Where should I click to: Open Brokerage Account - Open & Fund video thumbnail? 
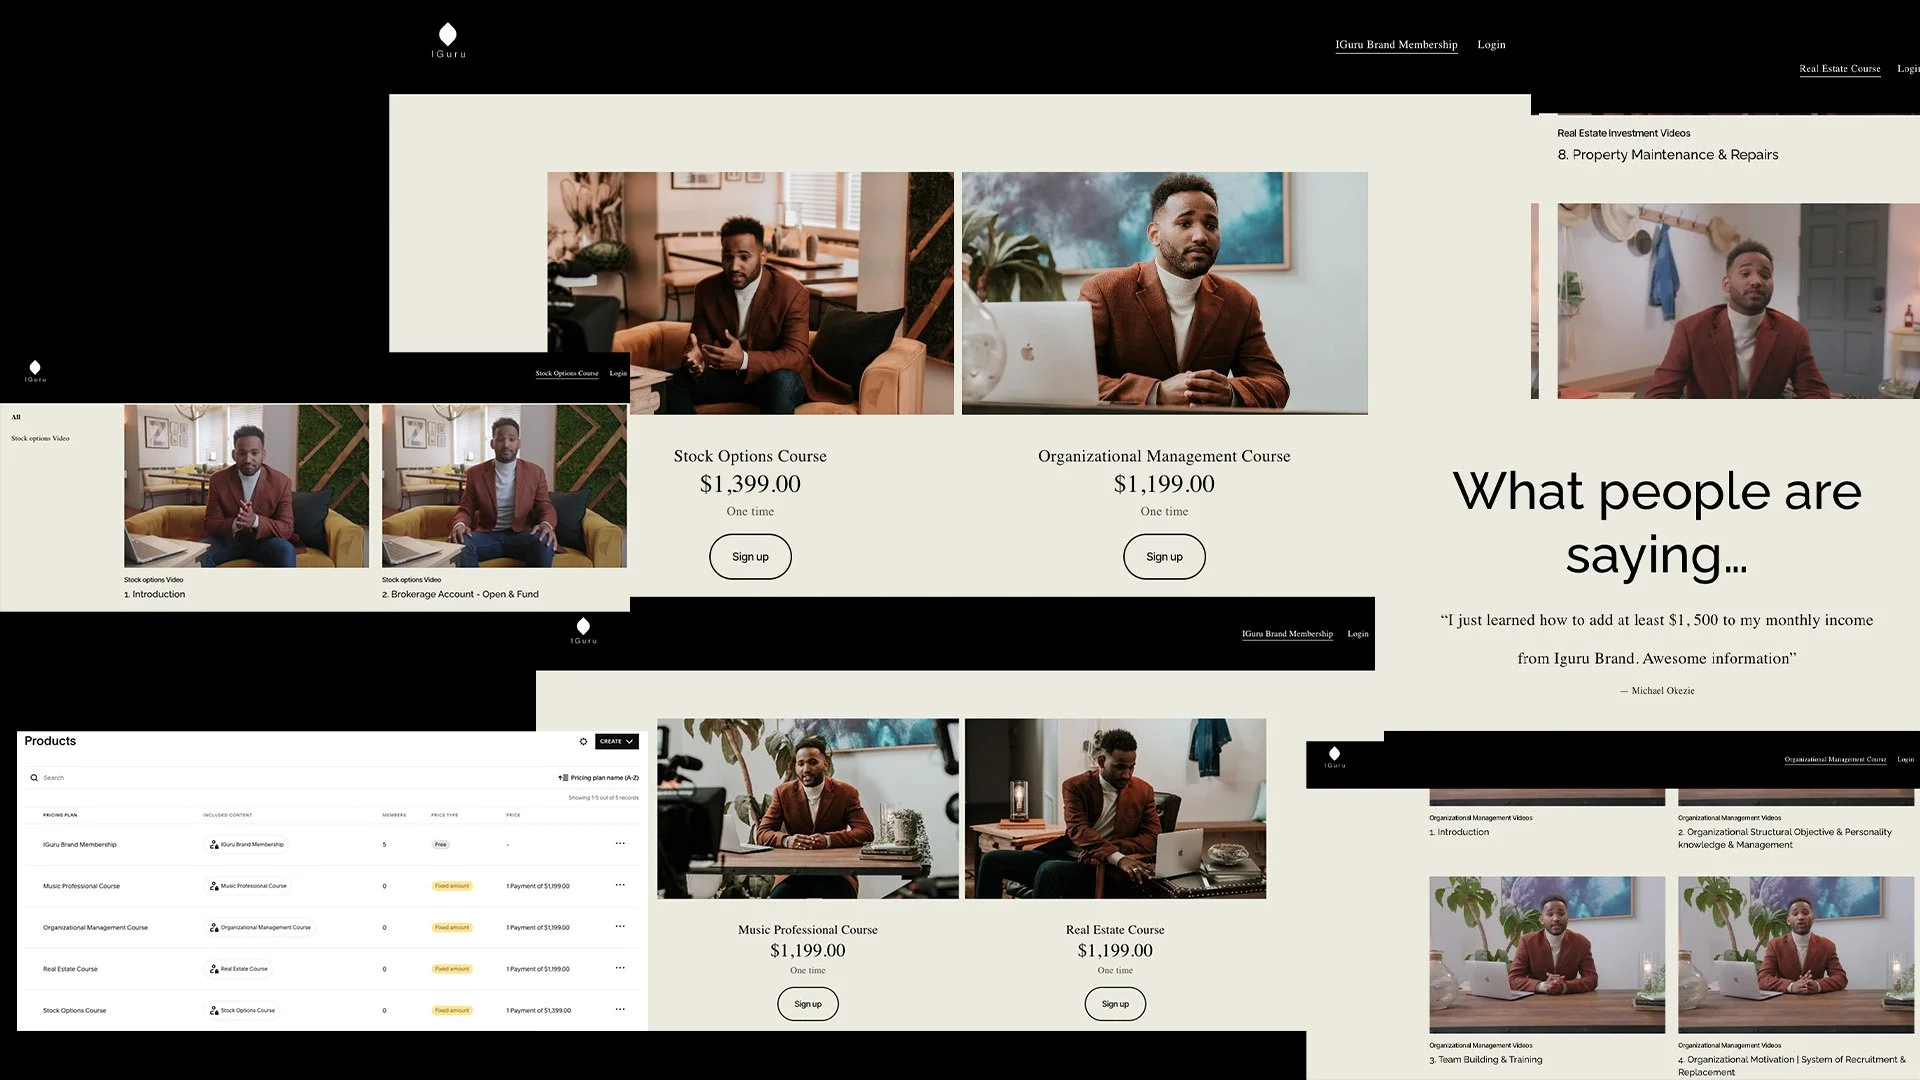pyautogui.click(x=504, y=486)
